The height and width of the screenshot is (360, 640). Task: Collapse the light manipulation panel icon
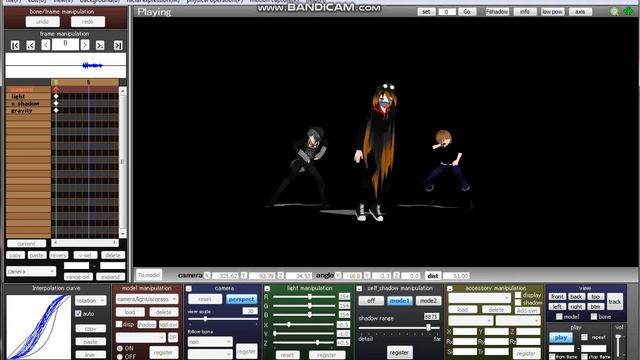(267, 289)
